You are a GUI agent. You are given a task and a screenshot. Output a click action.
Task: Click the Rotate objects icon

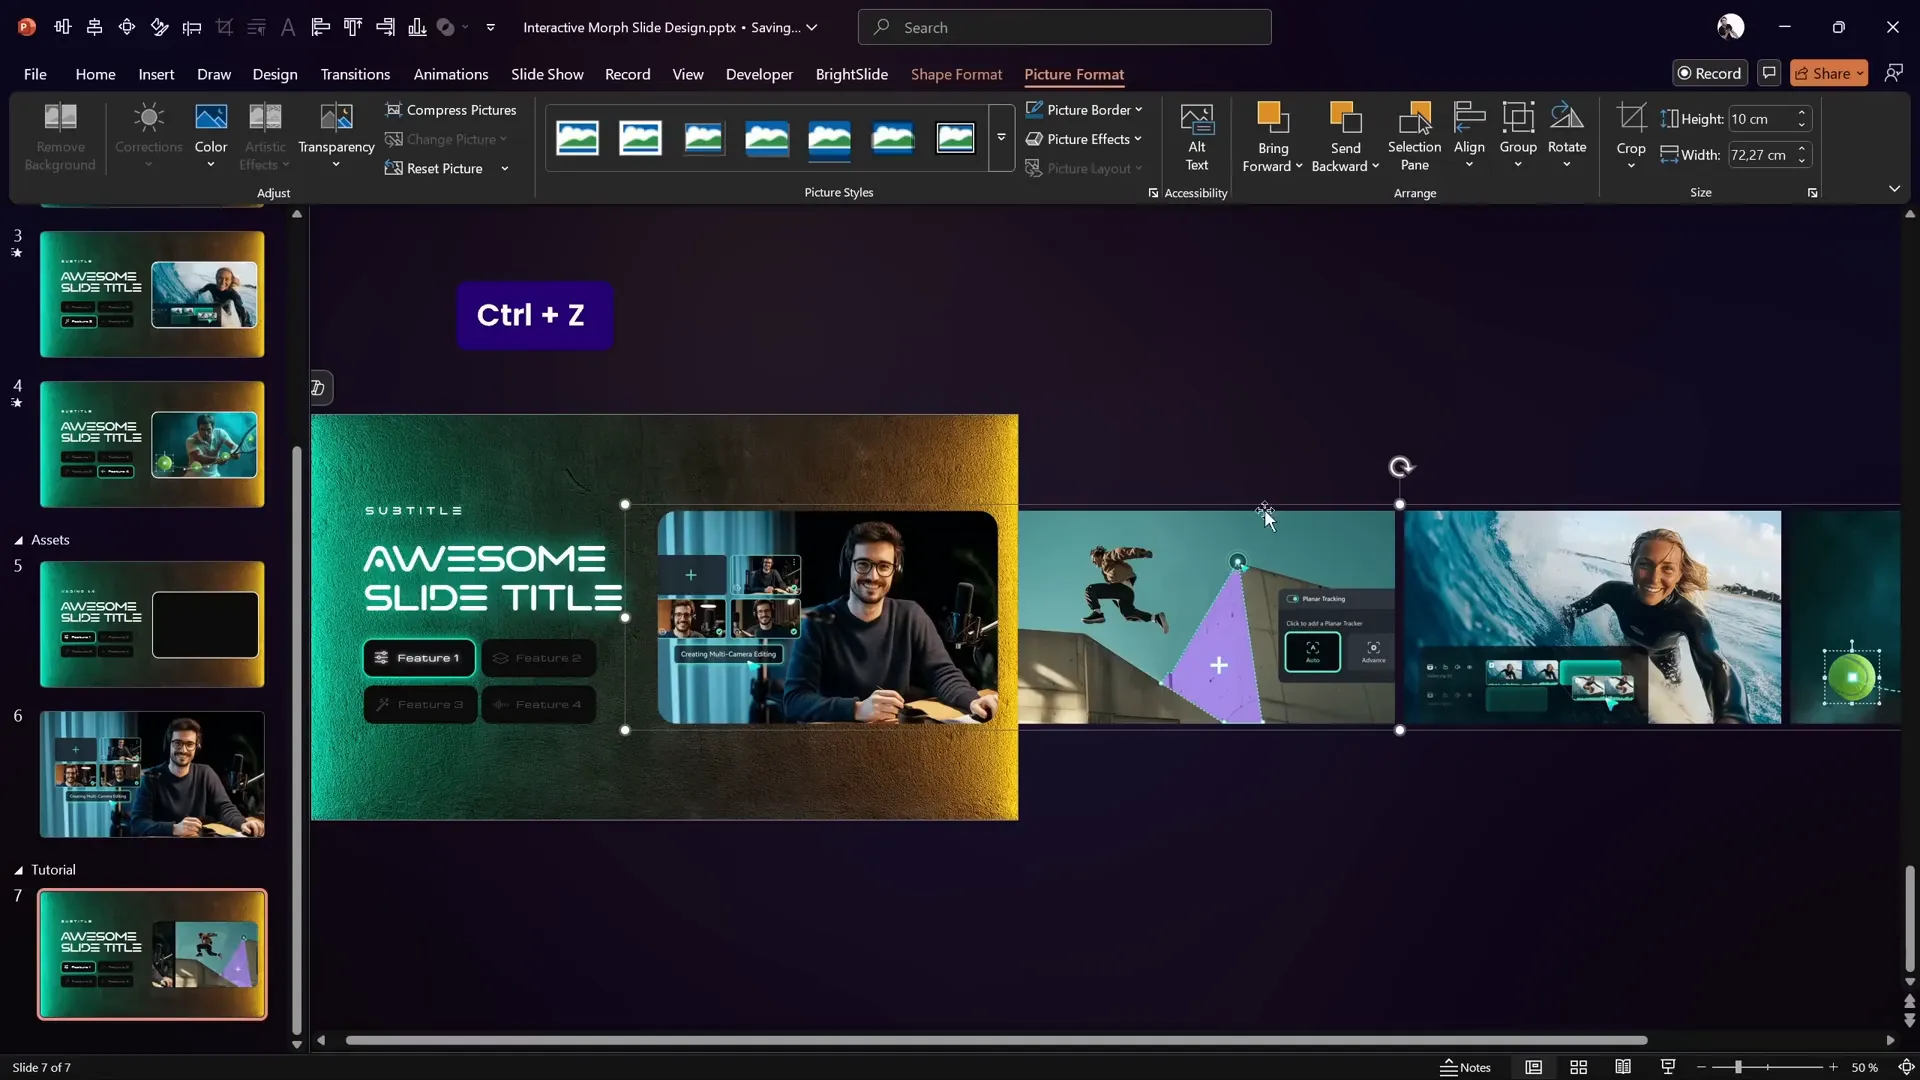pyautogui.click(x=1567, y=118)
